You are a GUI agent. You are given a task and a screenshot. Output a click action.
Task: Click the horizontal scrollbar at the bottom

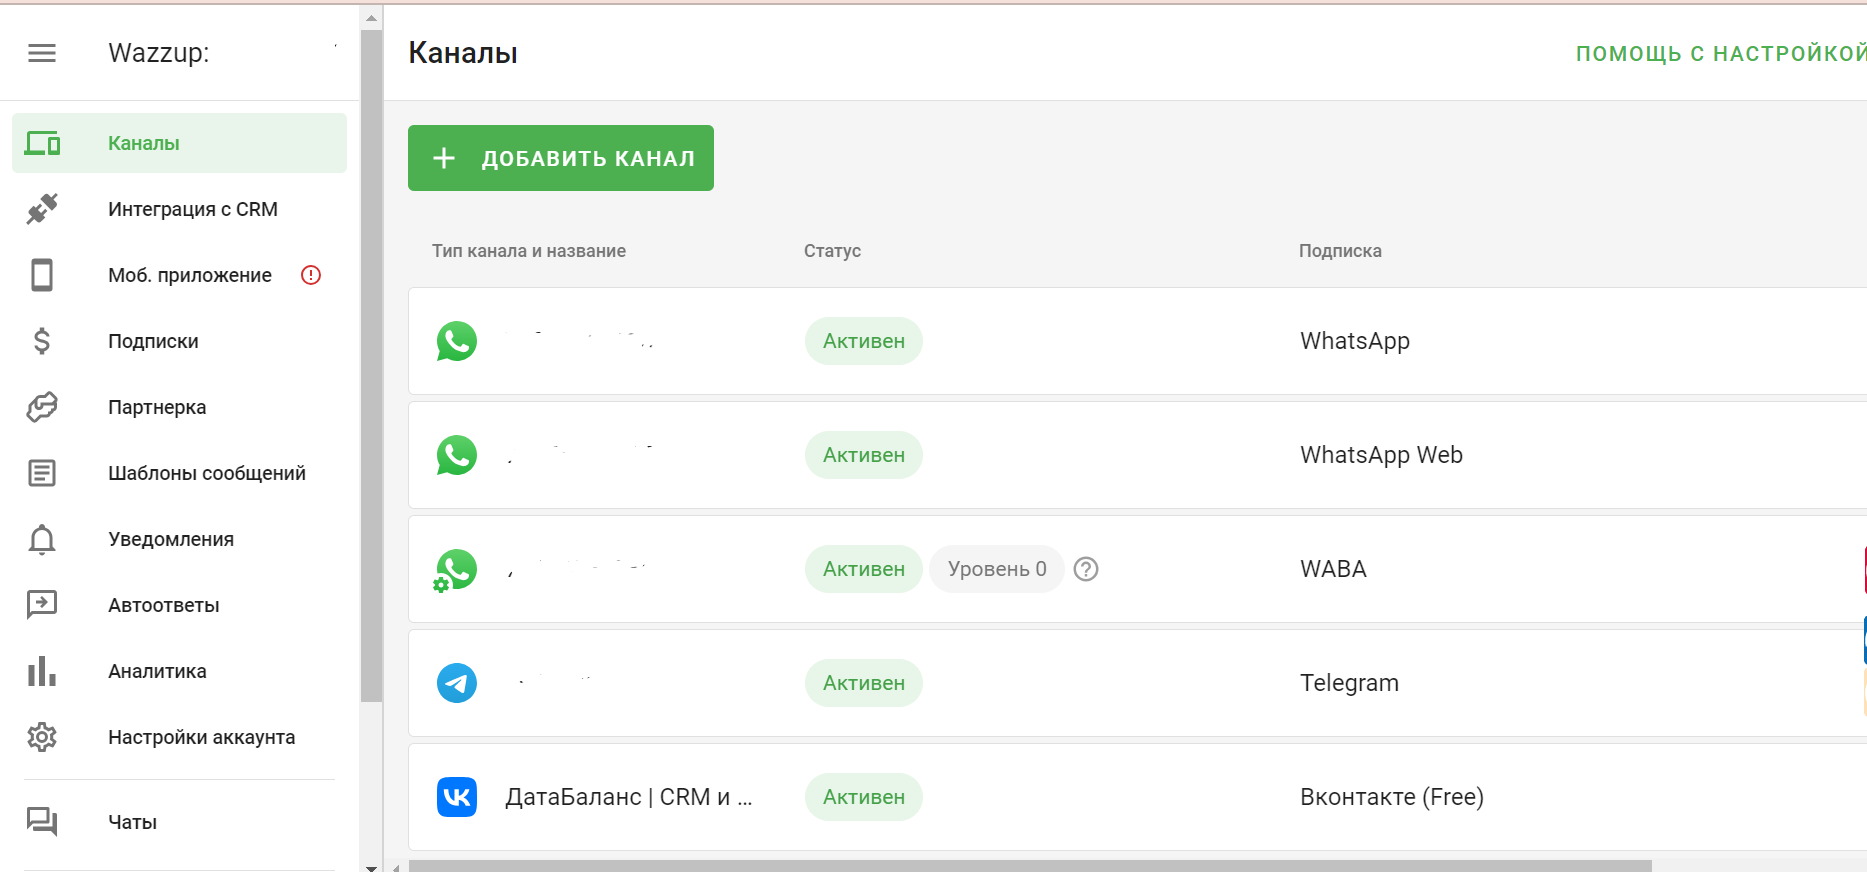[1030, 866]
